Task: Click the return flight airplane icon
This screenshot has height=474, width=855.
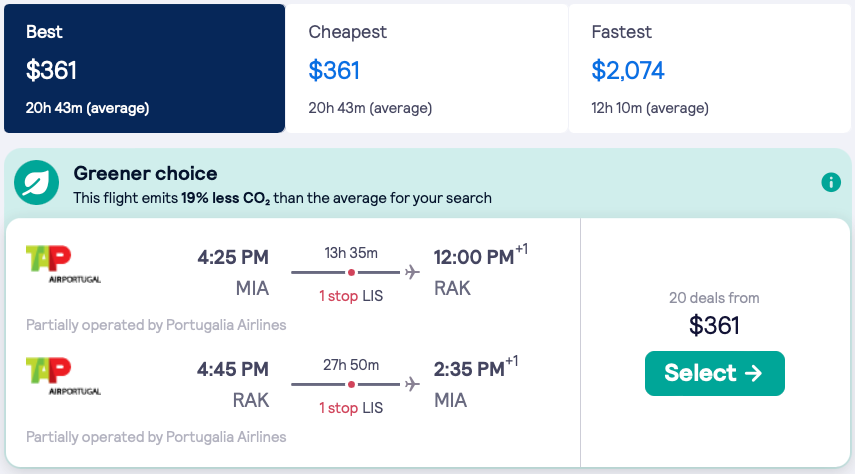Action: [412, 384]
